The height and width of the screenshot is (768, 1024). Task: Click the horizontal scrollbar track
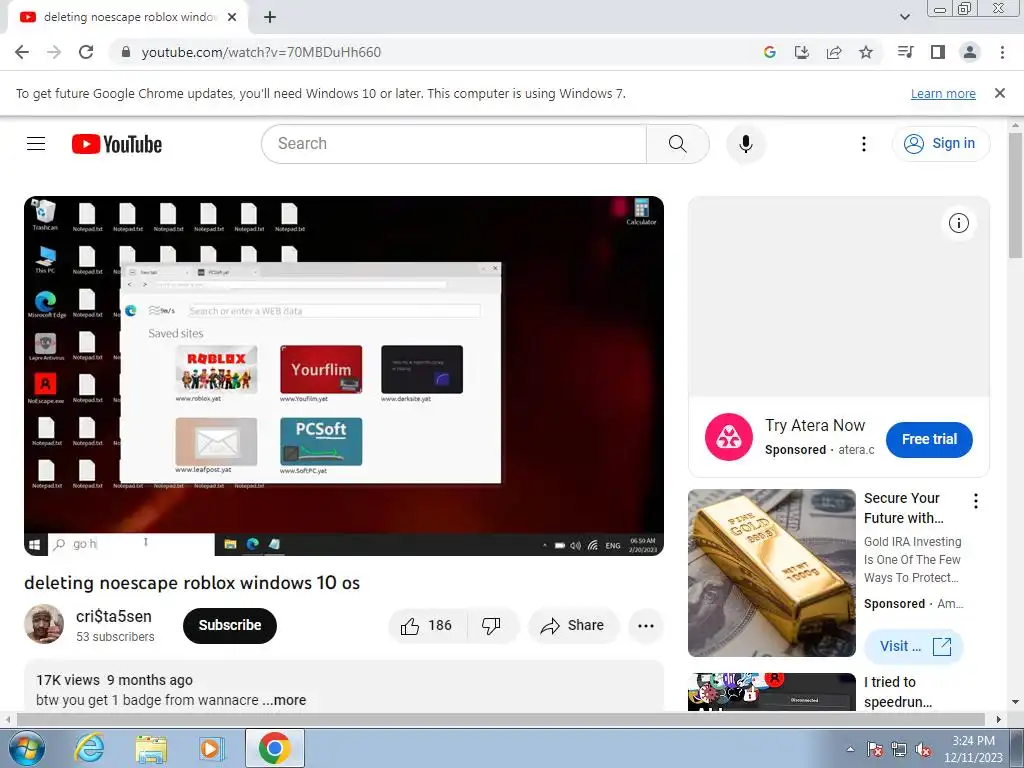click(x=500, y=719)
